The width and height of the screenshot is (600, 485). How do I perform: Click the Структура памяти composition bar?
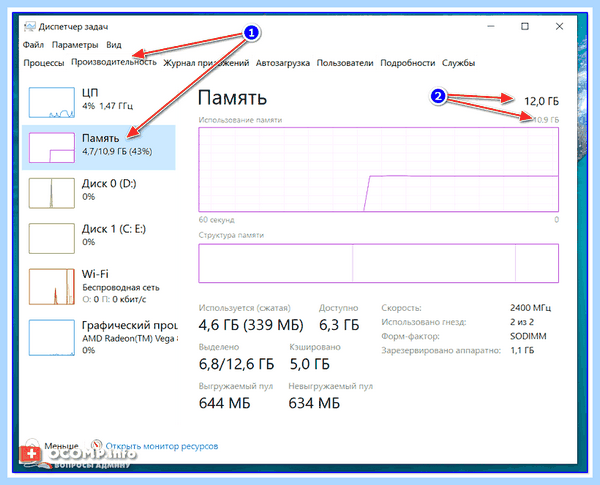click(x=378, y=263)
